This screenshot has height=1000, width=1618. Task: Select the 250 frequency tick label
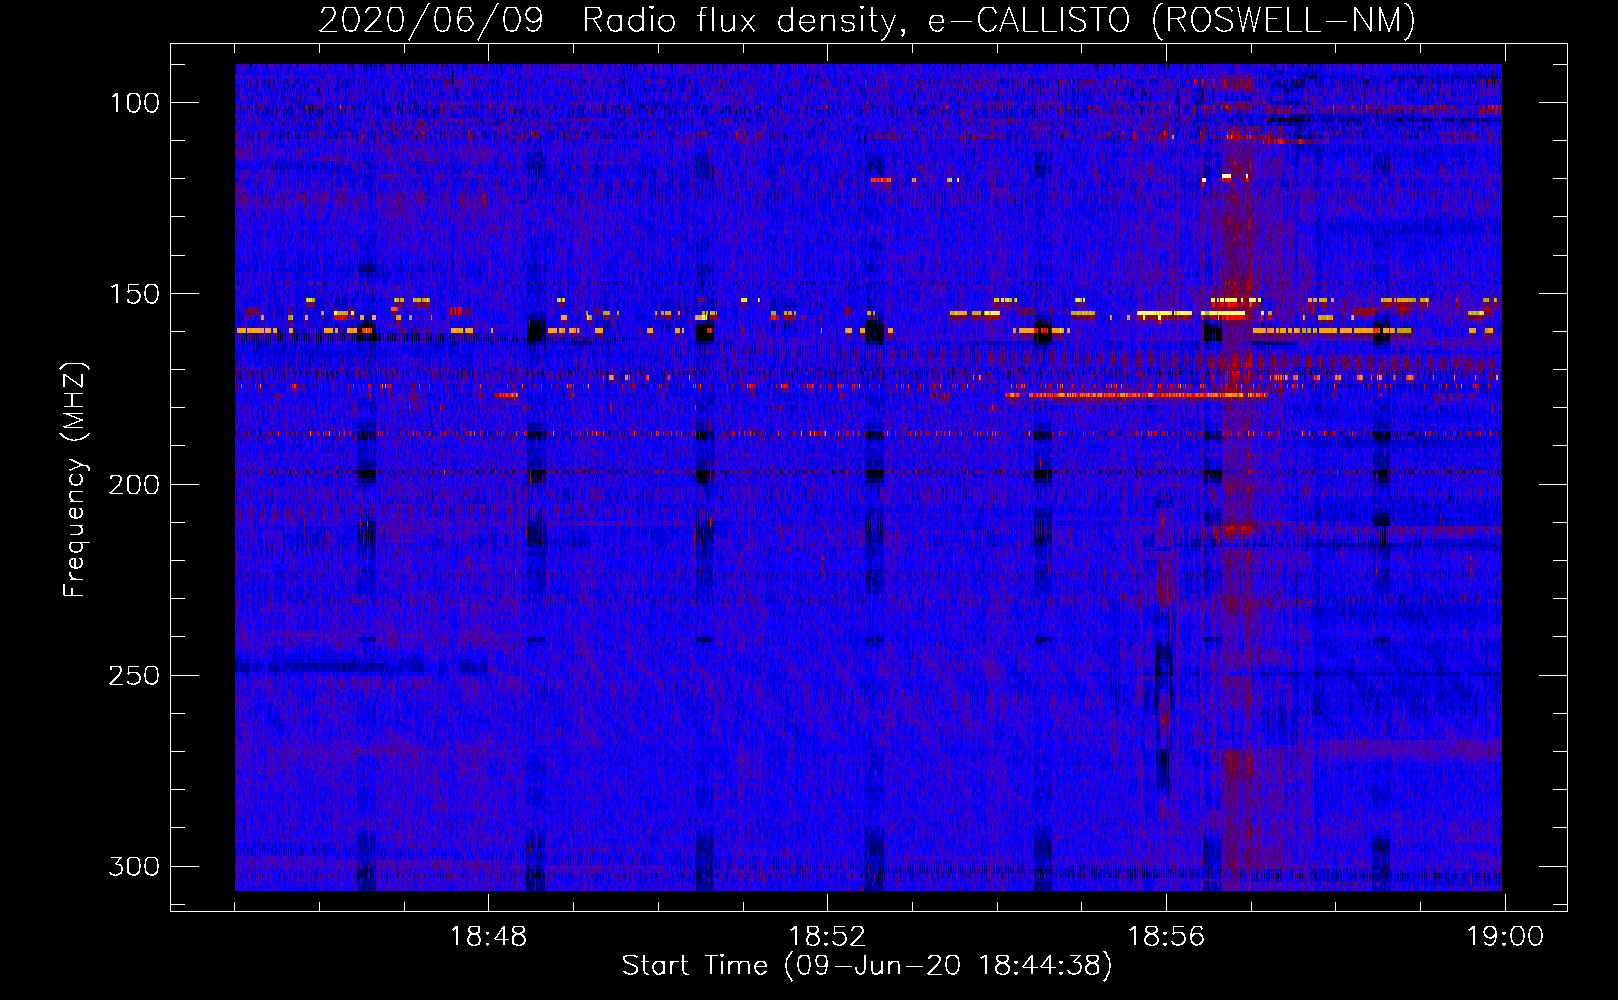click(134, 676)
